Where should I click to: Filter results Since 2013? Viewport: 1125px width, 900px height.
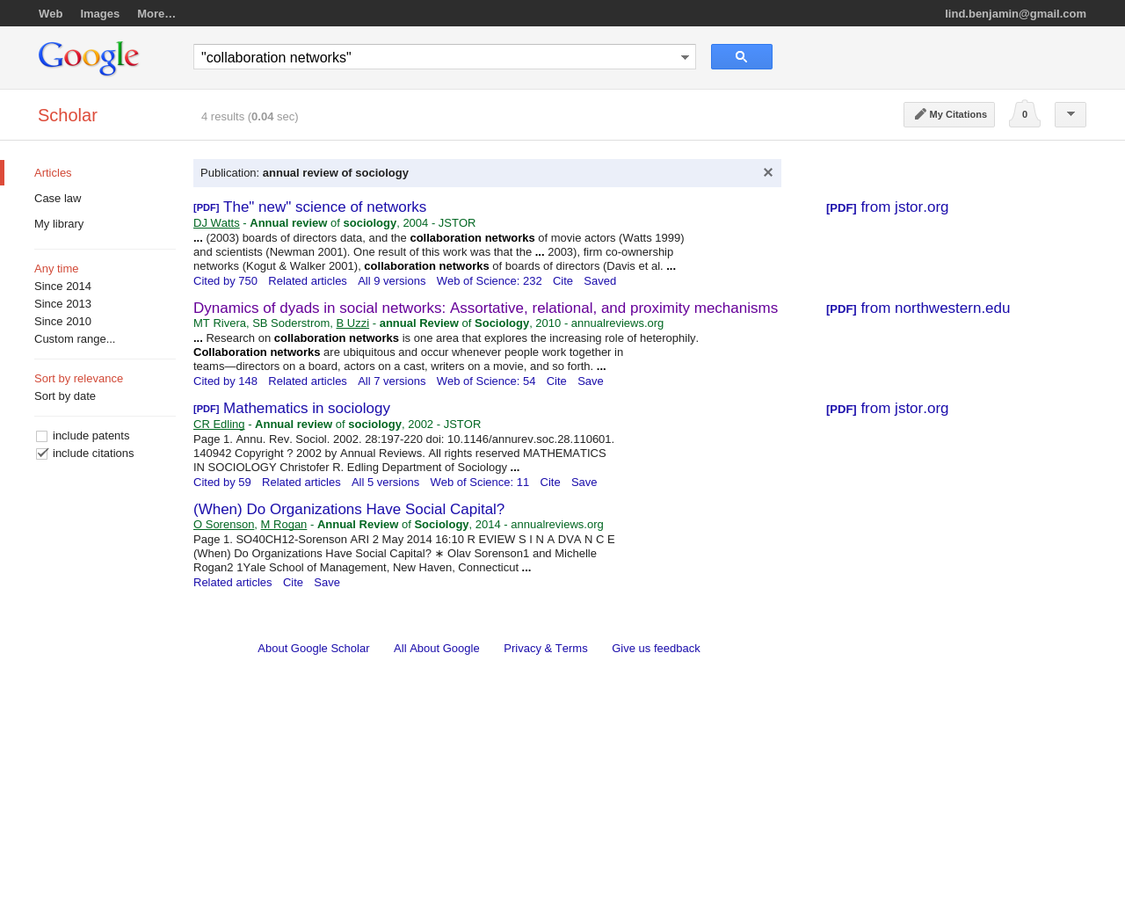(x=62, y=304)
